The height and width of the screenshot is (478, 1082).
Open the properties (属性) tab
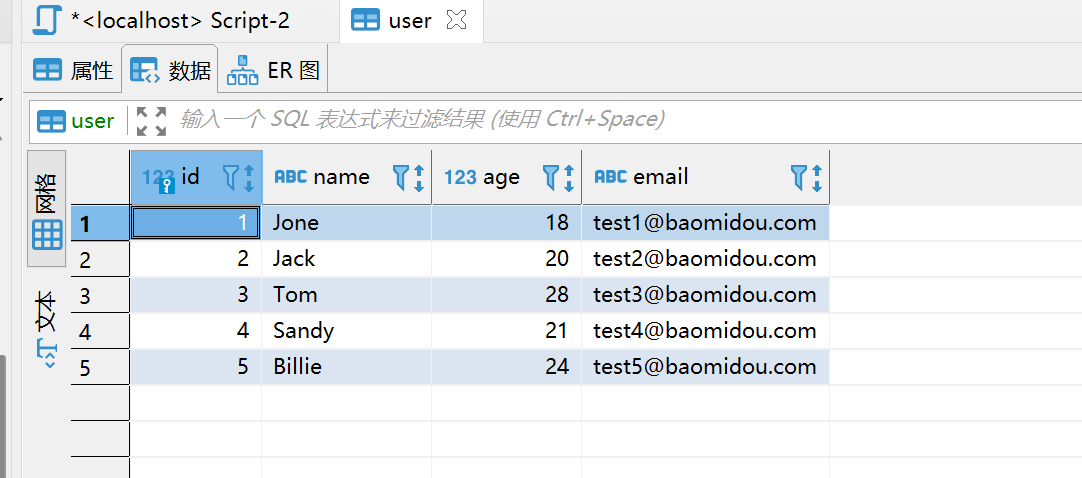73,70
